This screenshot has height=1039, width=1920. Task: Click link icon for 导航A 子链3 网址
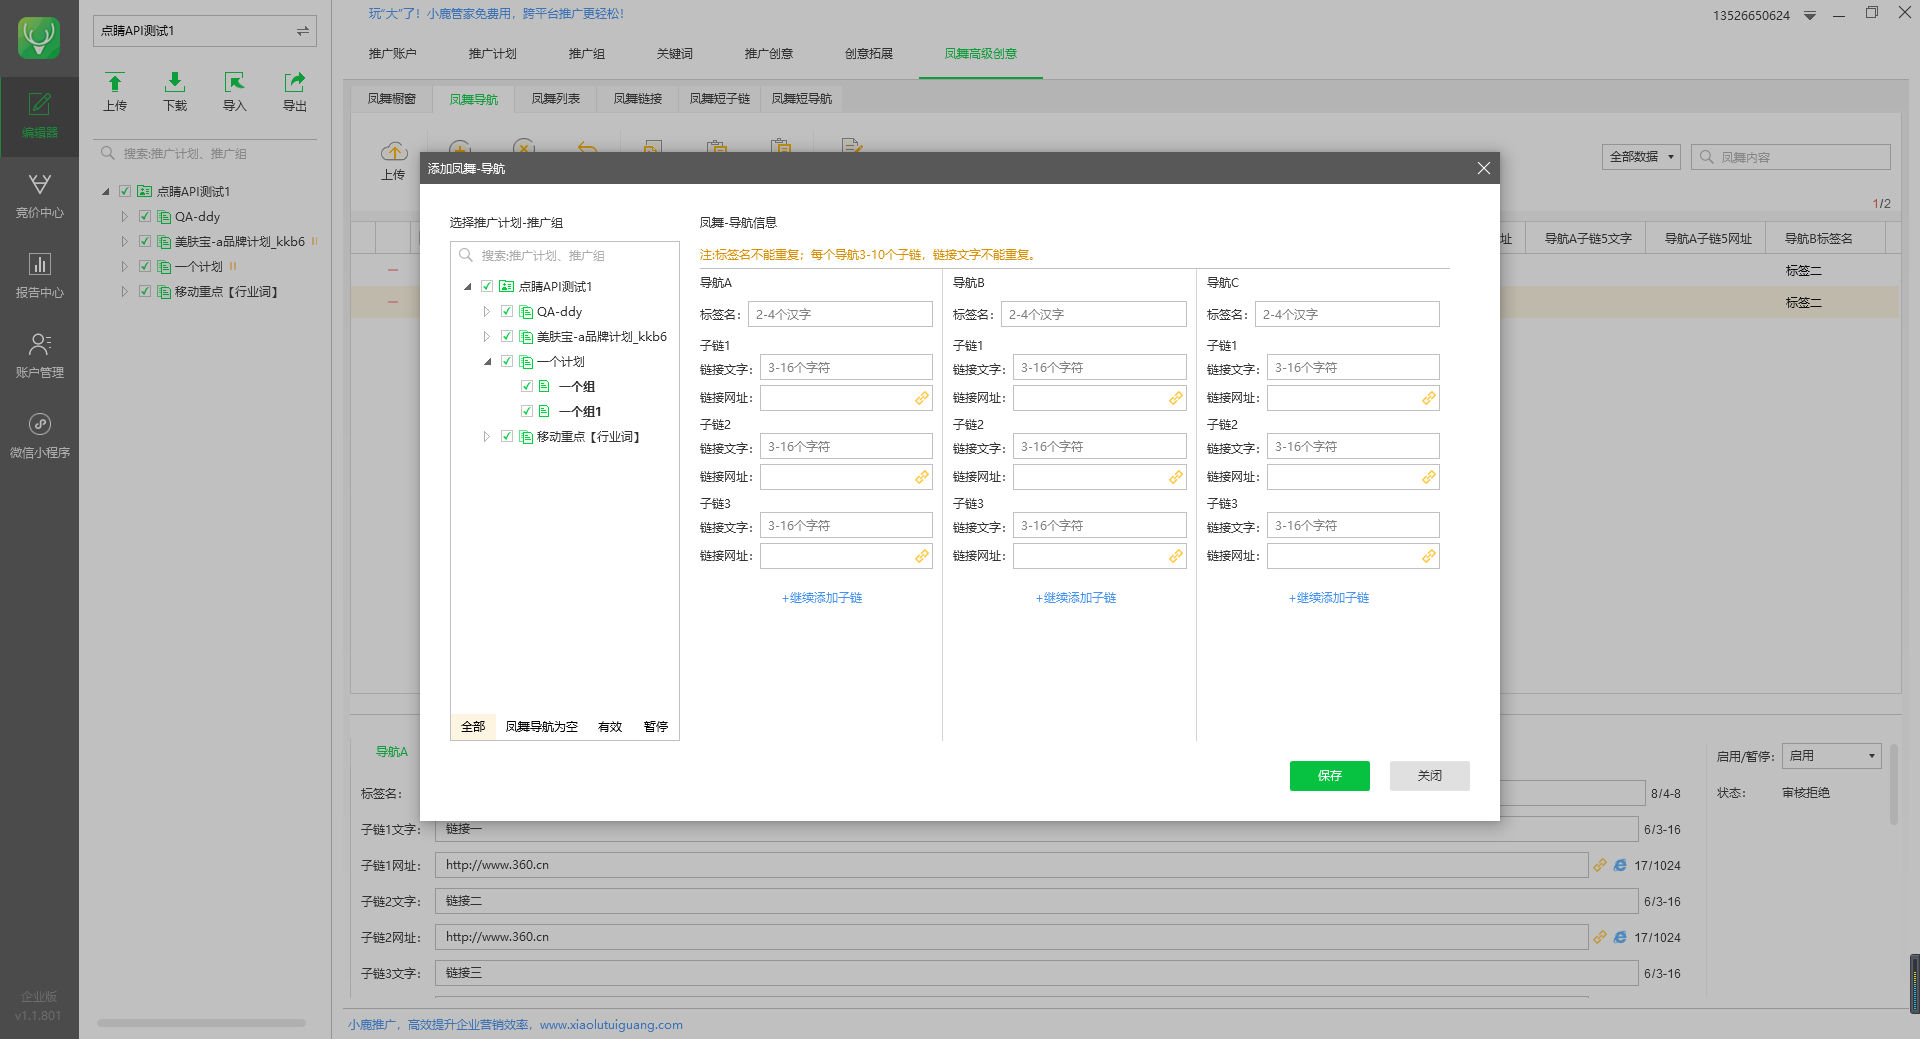pos(922,556)
